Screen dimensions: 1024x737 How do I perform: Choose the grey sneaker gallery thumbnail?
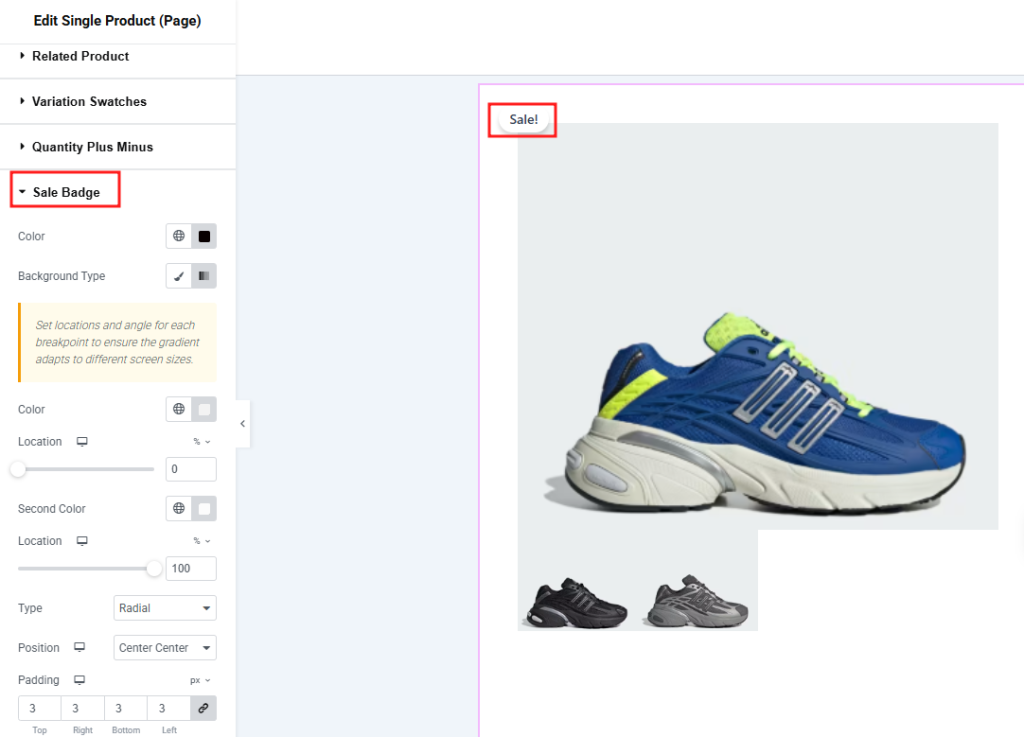click(x=697, y=602)
